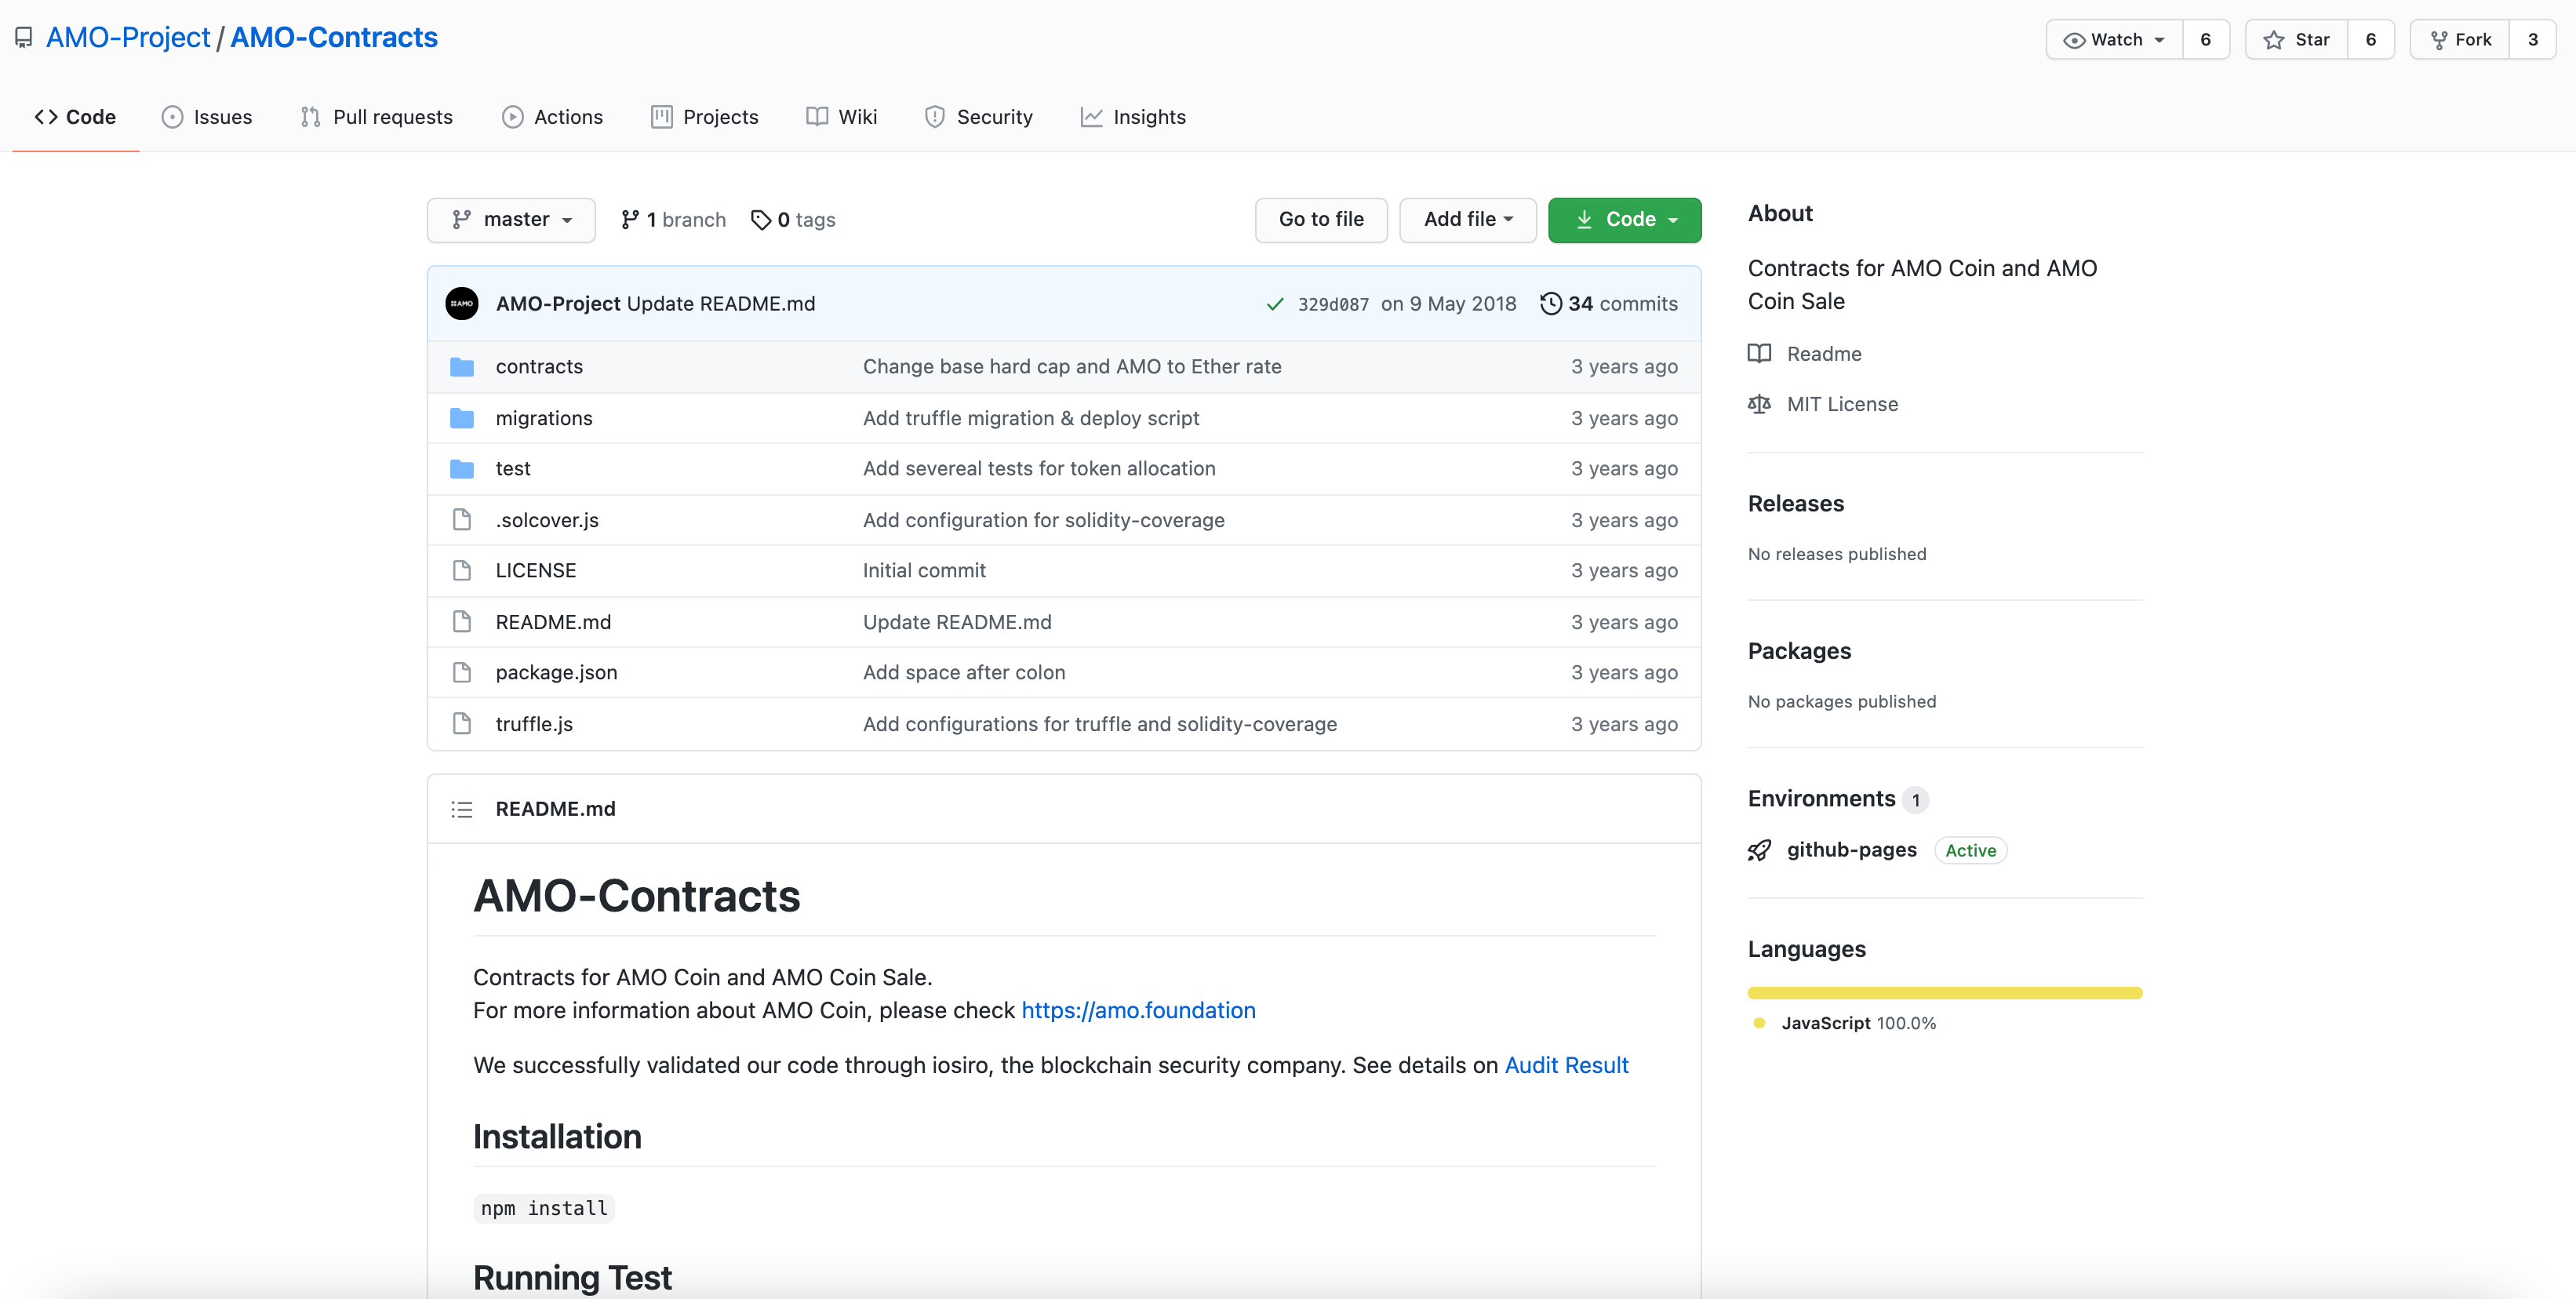Click the green commit status checkmark

[1274, 304]
